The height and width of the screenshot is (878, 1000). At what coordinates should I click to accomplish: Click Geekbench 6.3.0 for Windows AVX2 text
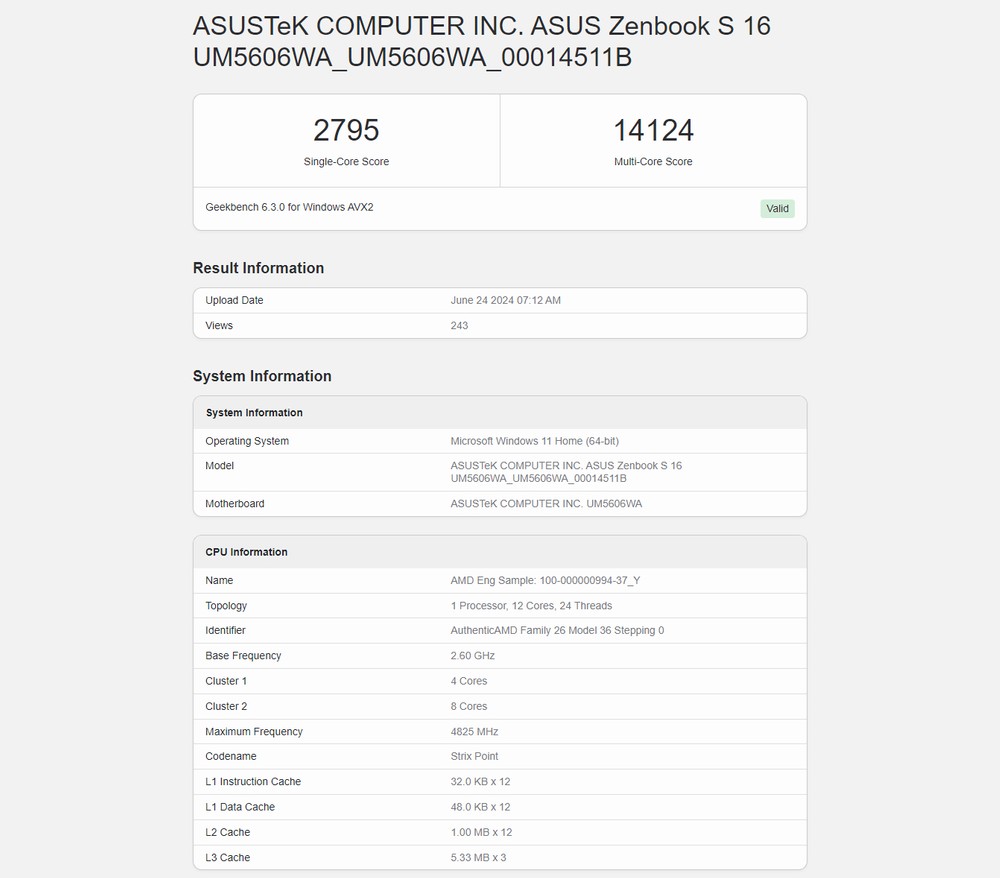point(289,207)
